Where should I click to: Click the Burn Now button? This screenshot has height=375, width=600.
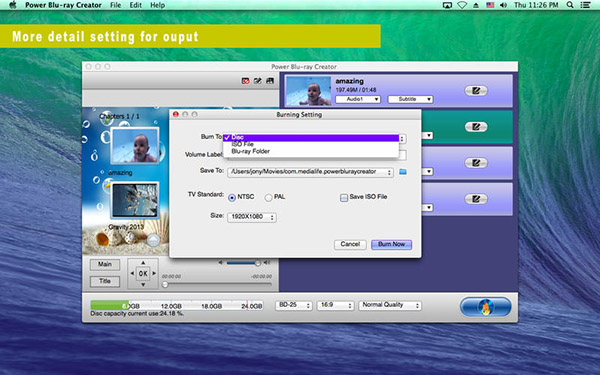click(391, 245)
